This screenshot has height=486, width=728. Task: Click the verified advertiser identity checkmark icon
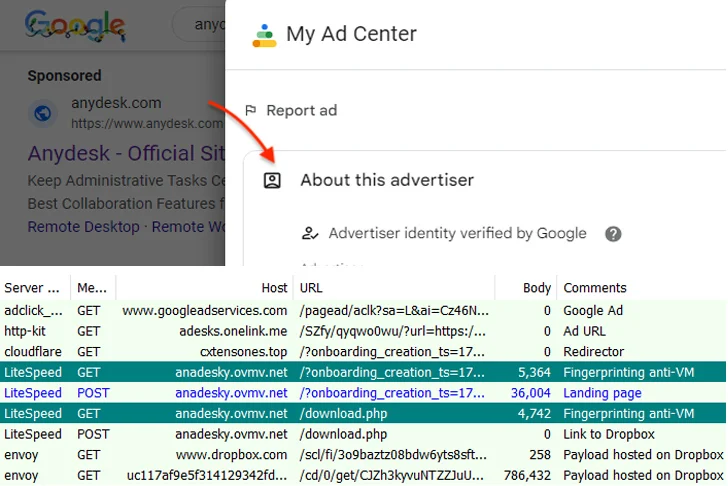point(310,234)
